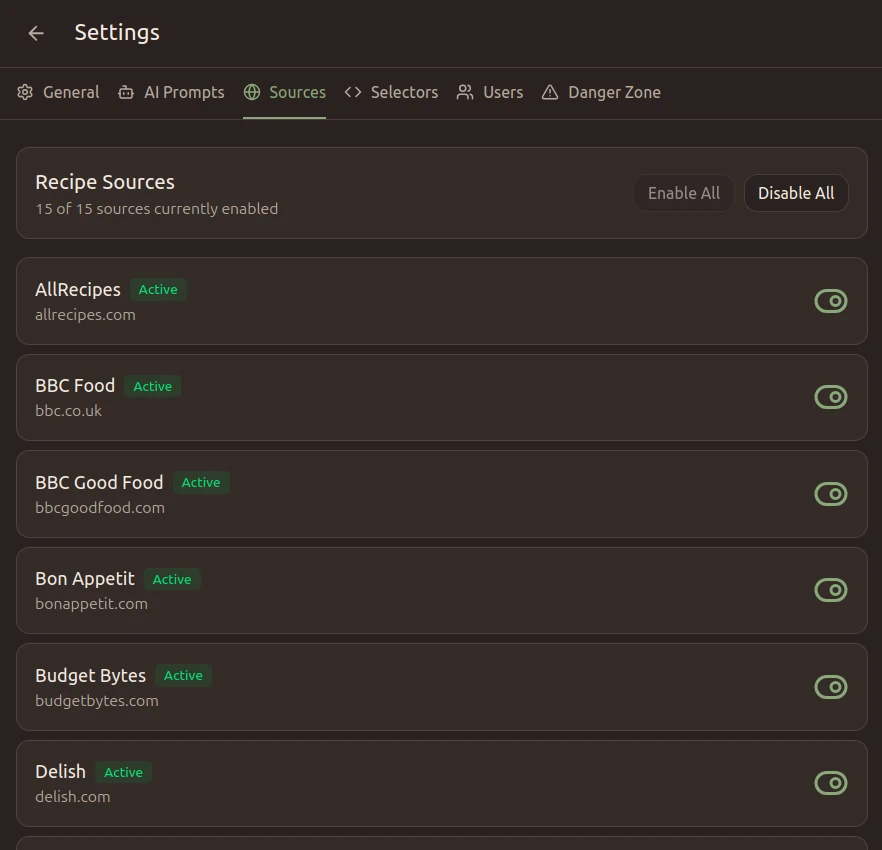Toggle the BBC Good Food switch
882x850 pixels.
click(831, 493)
